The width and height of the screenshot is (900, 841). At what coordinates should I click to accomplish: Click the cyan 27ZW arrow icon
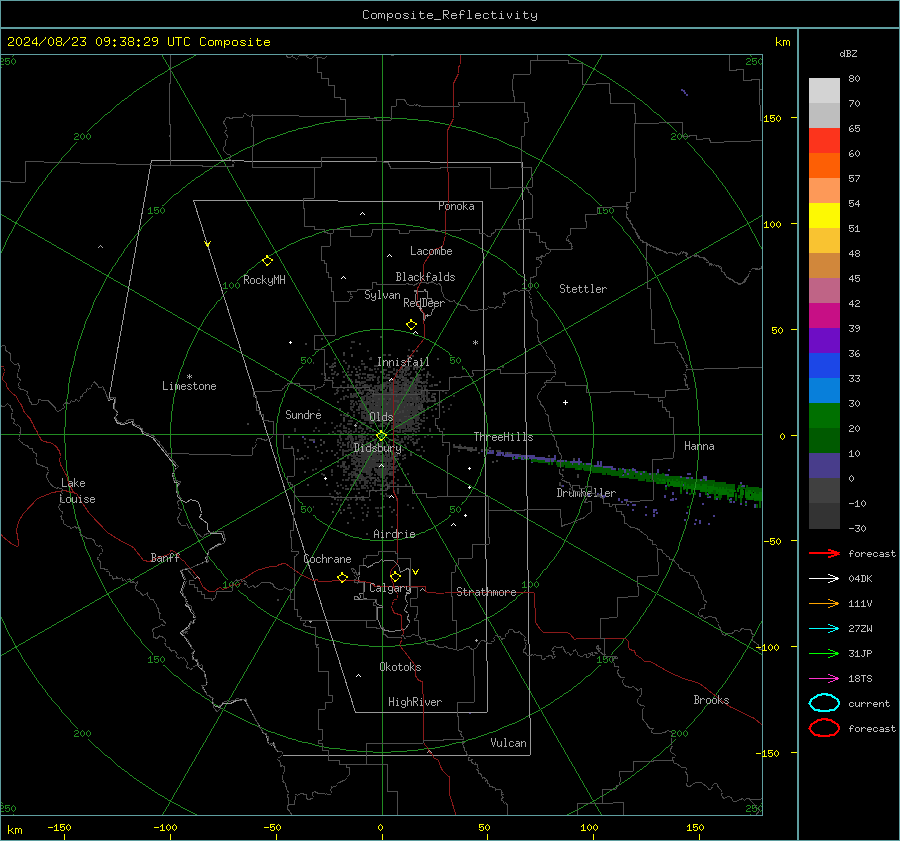pyautogui.click(x=824, y=629)
